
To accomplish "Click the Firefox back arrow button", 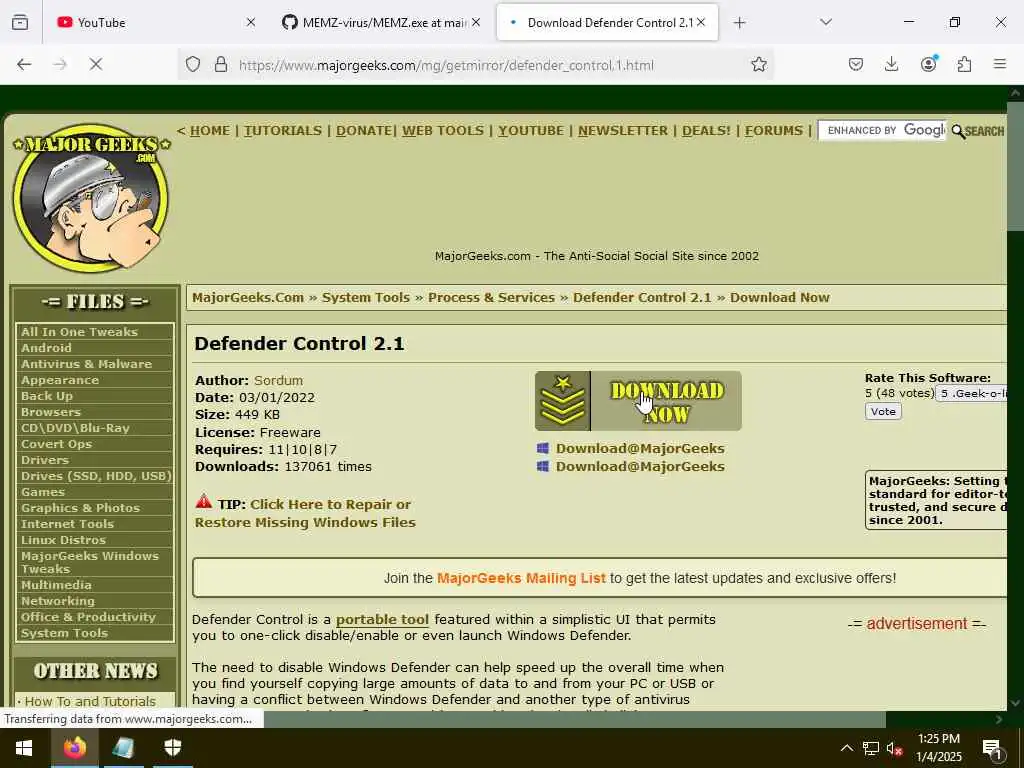I will (24, 64).
